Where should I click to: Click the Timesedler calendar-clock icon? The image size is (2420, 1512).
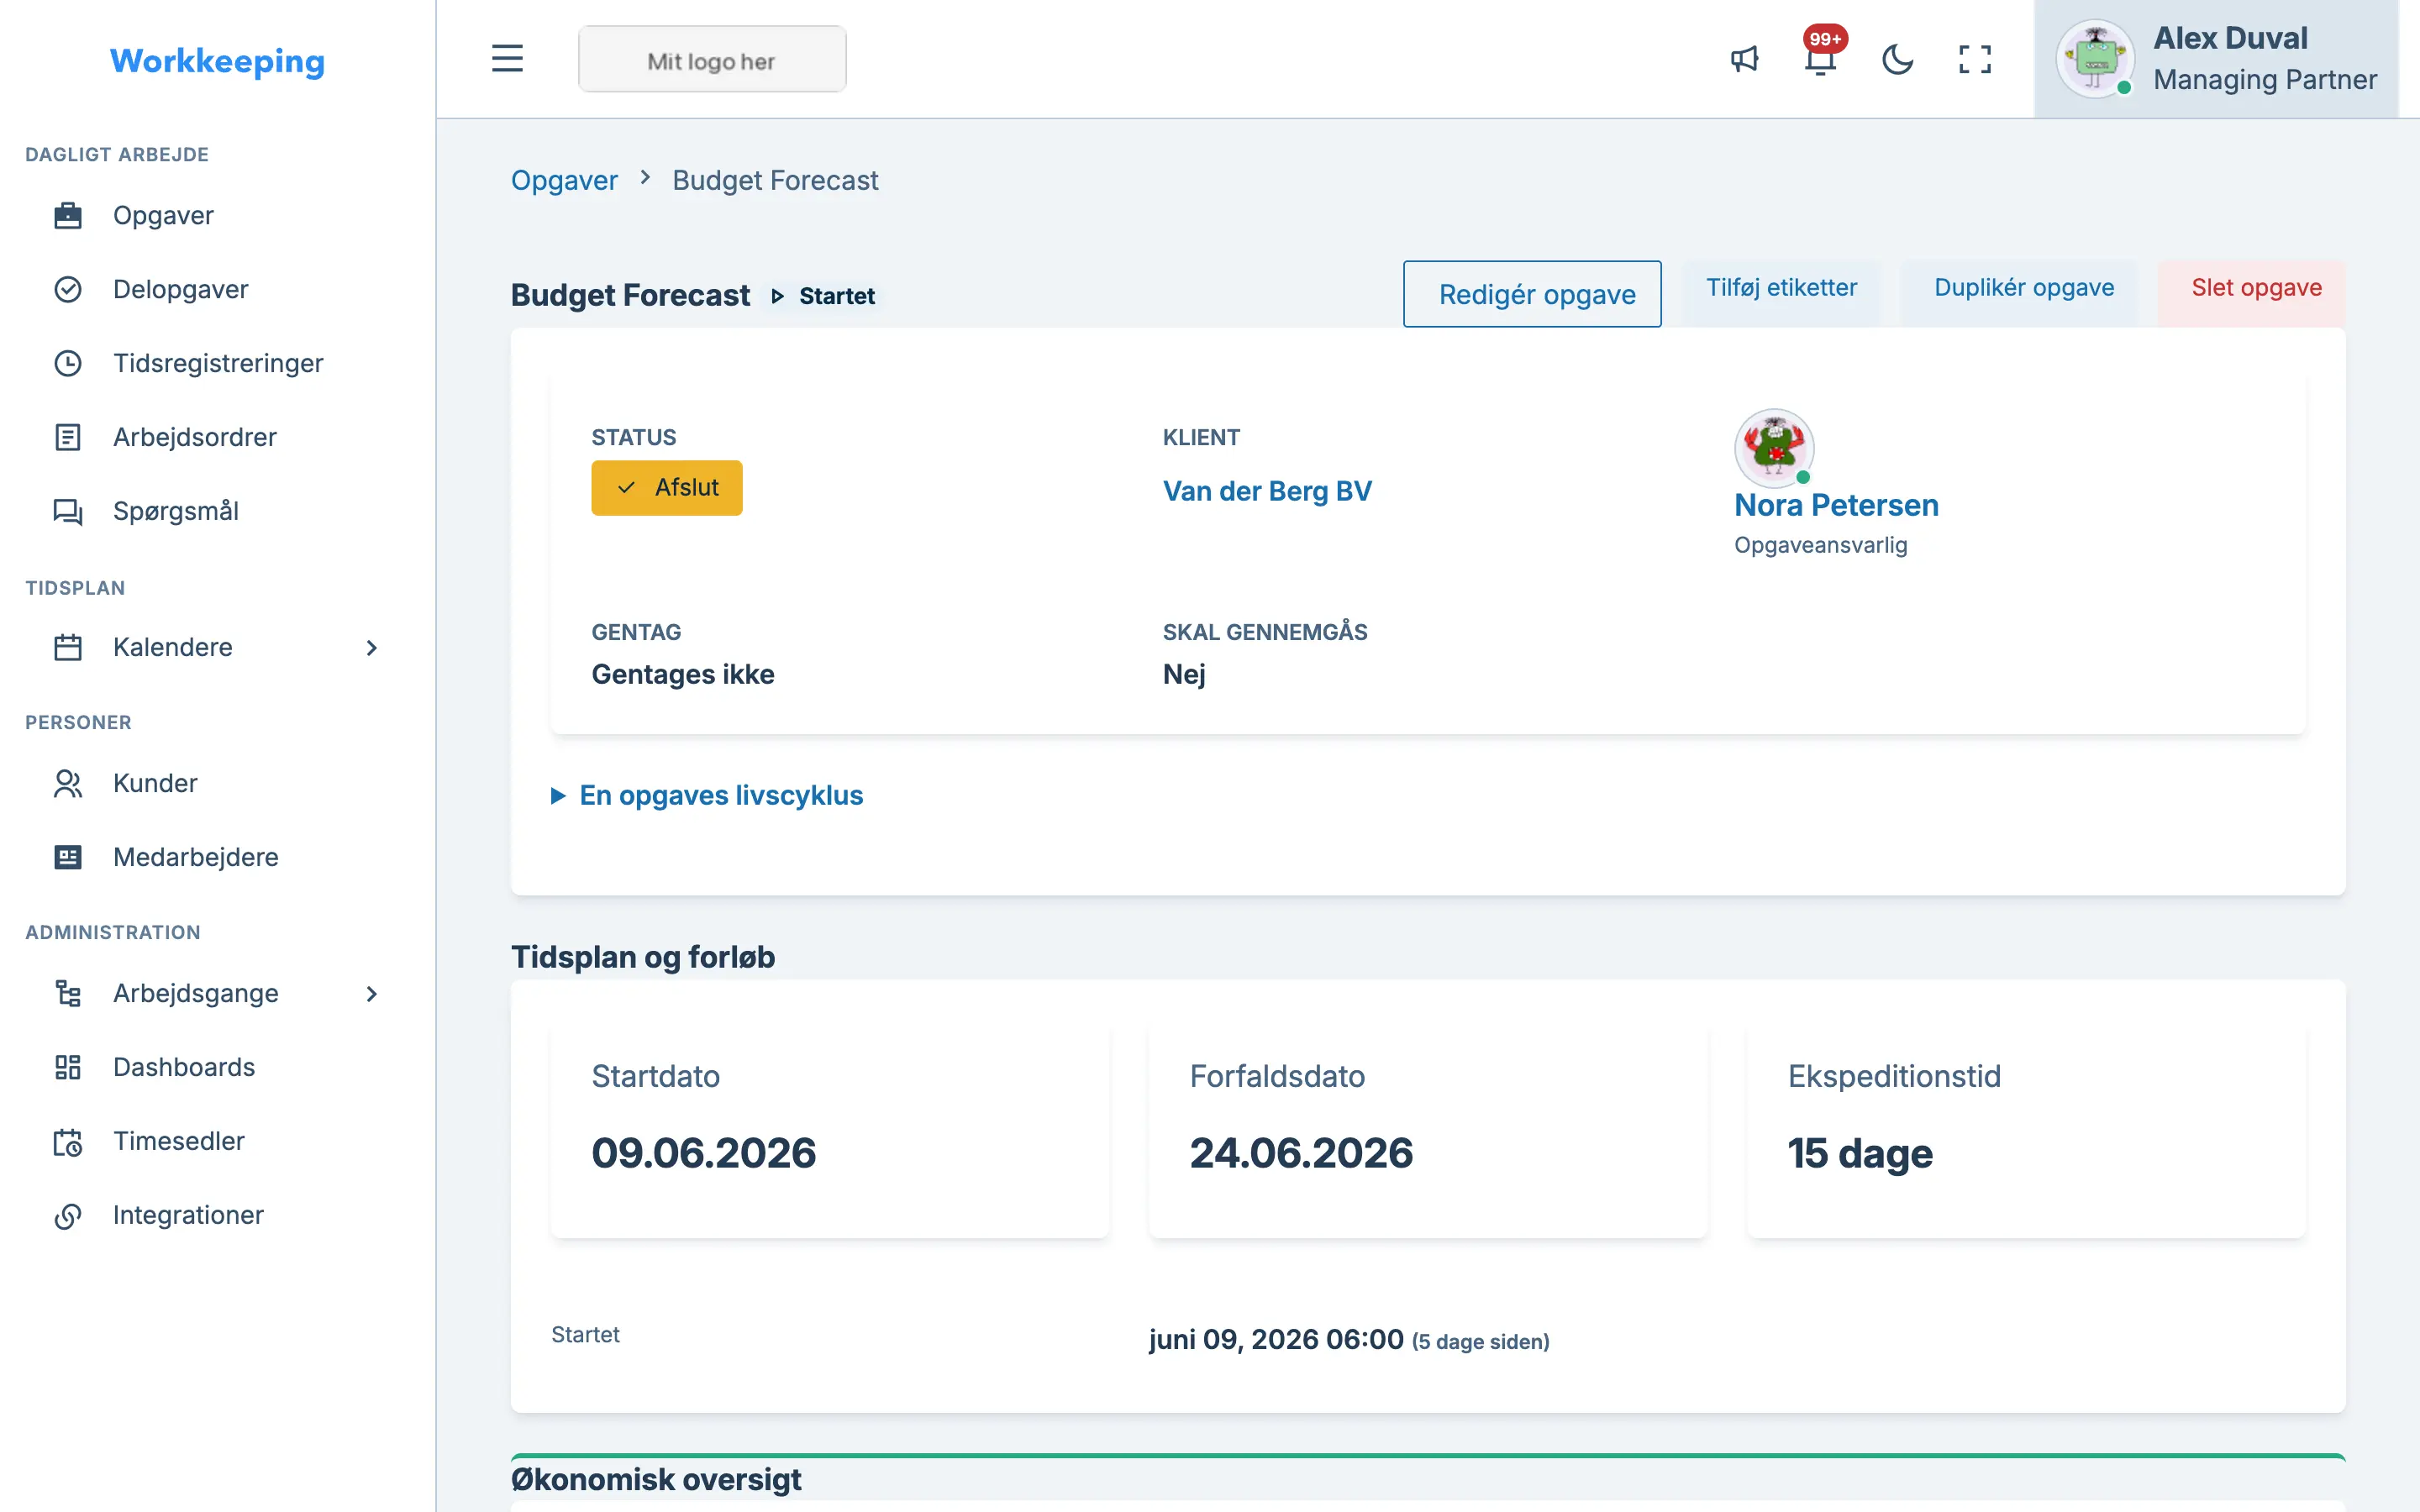click(68, 1141)
